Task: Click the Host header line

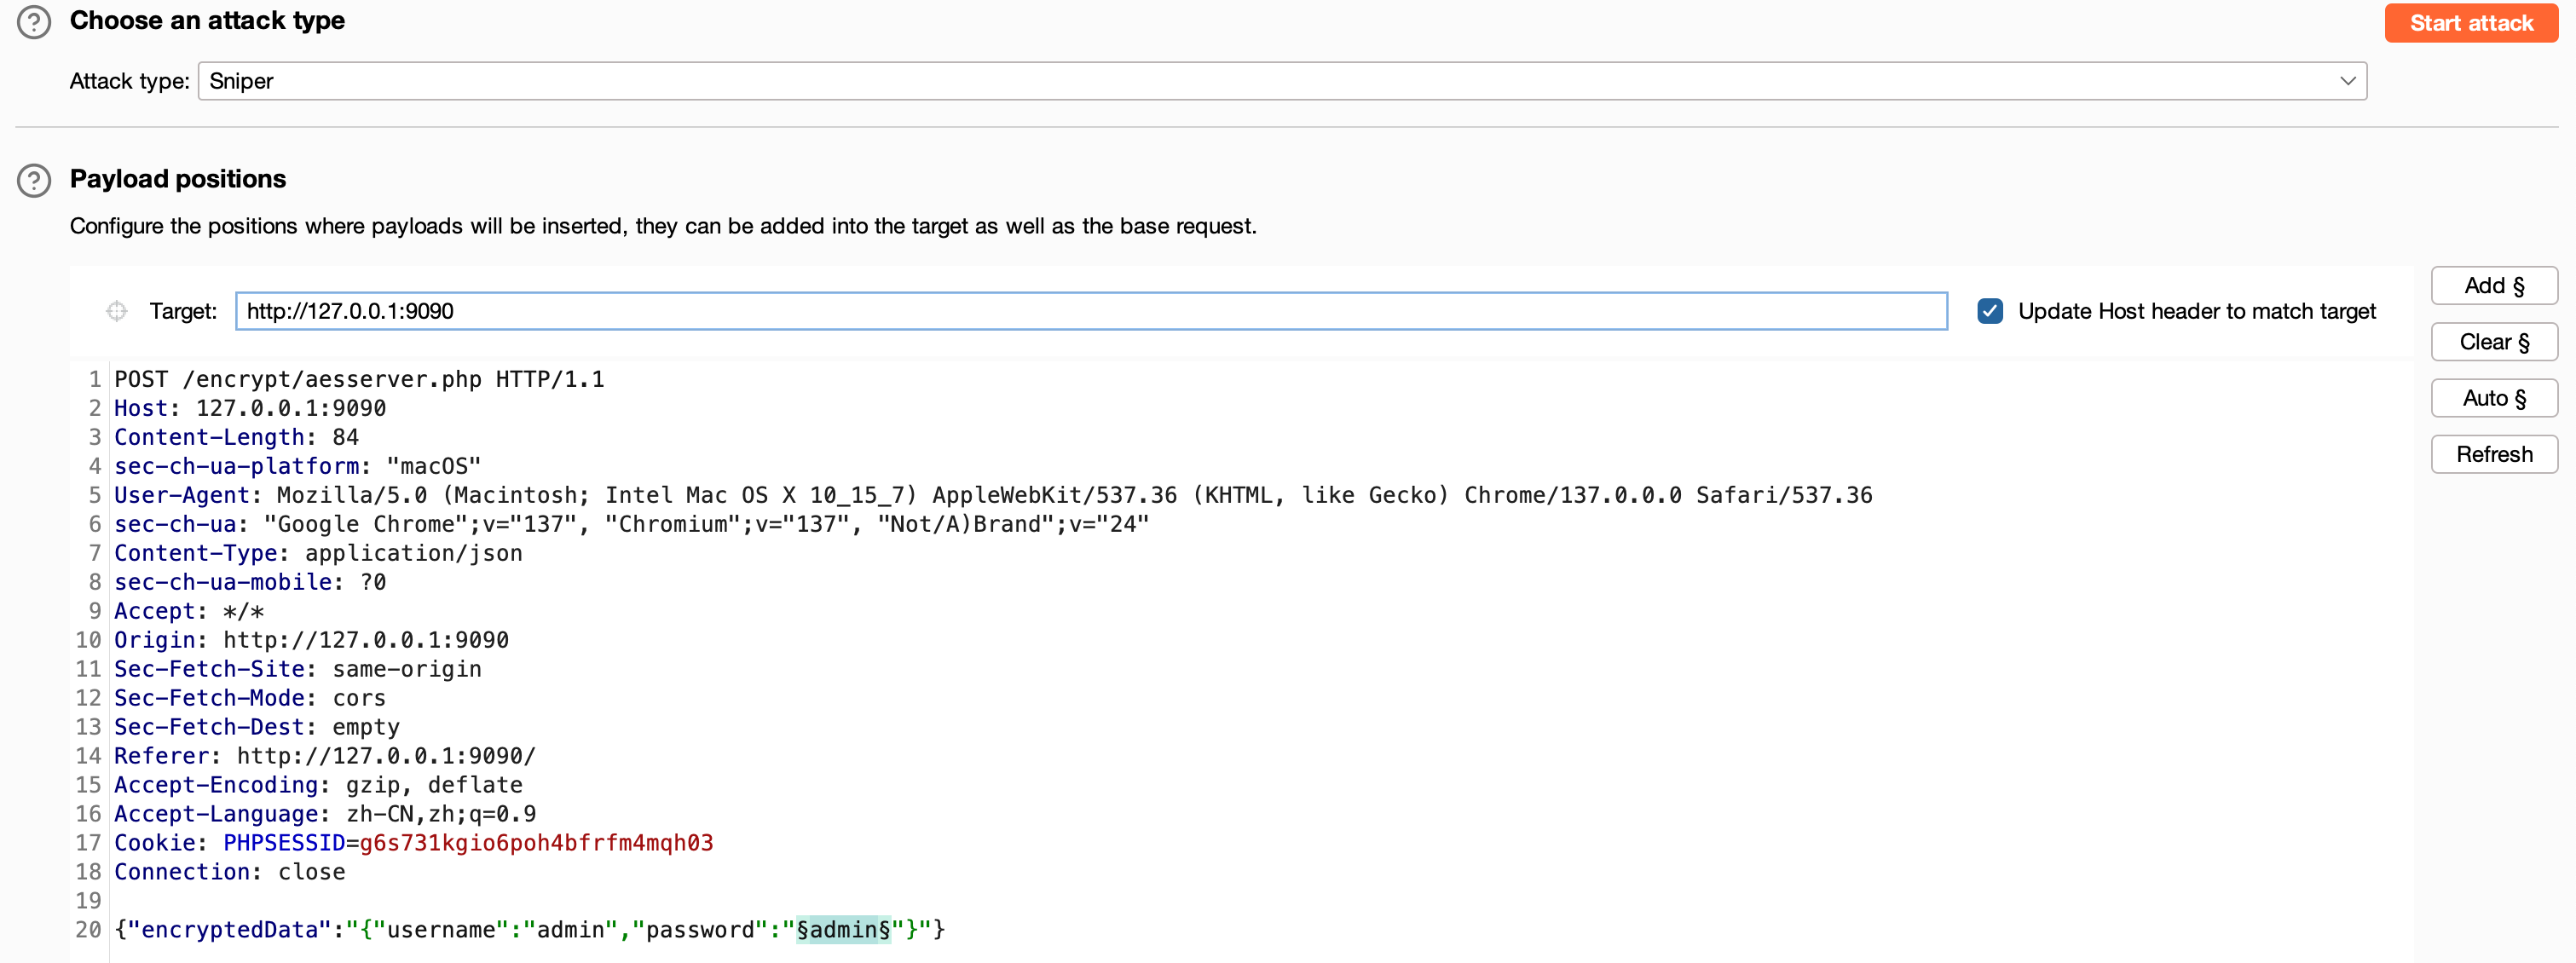Action: [250, 408]
